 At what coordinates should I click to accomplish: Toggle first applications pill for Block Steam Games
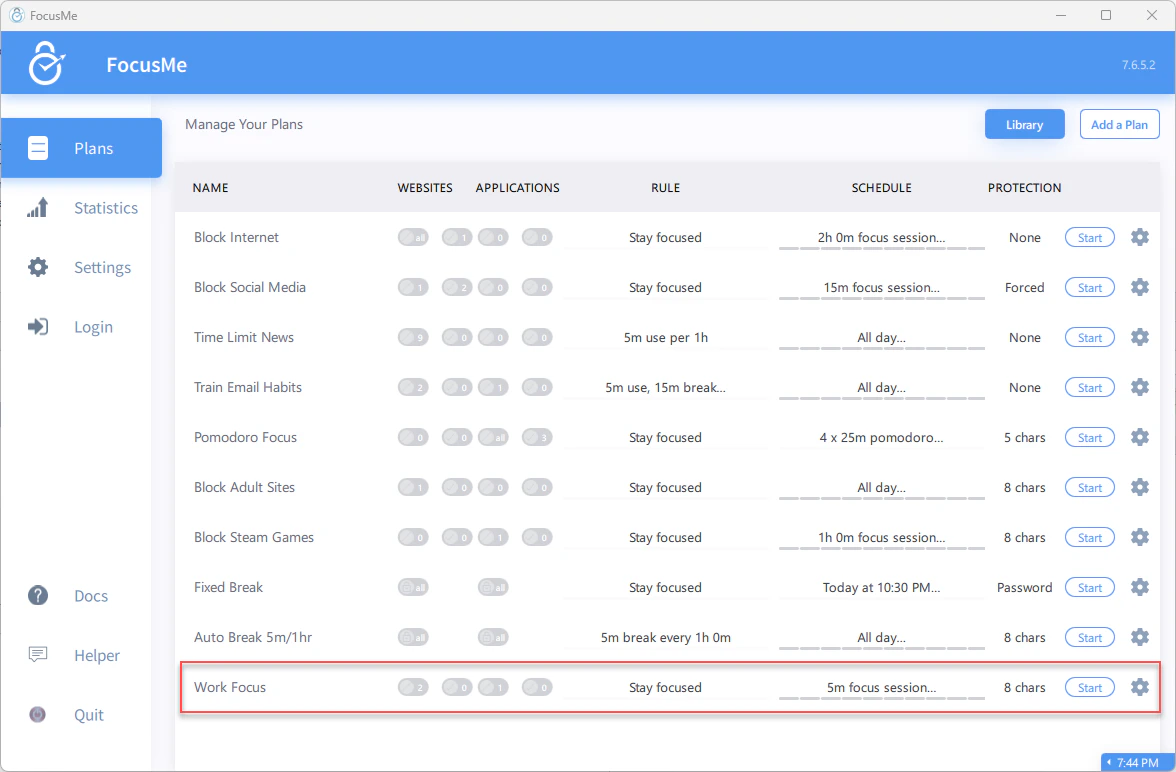pos(493,537)
